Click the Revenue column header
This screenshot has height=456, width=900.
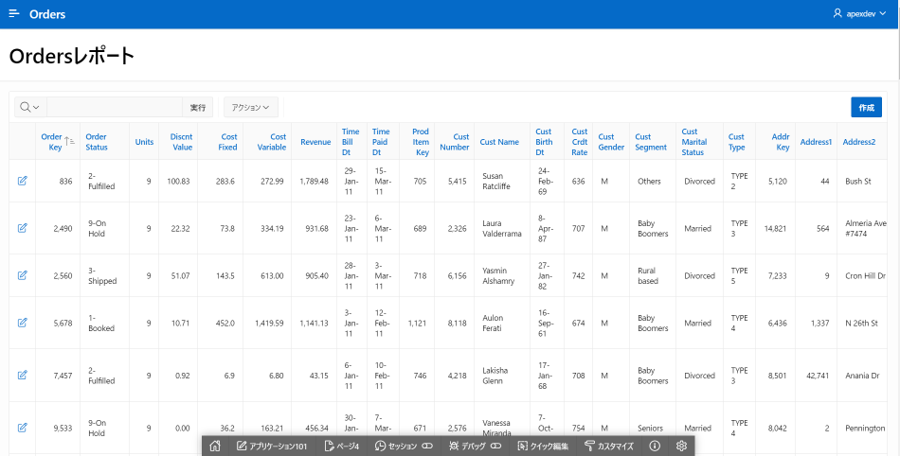point(315,142)
